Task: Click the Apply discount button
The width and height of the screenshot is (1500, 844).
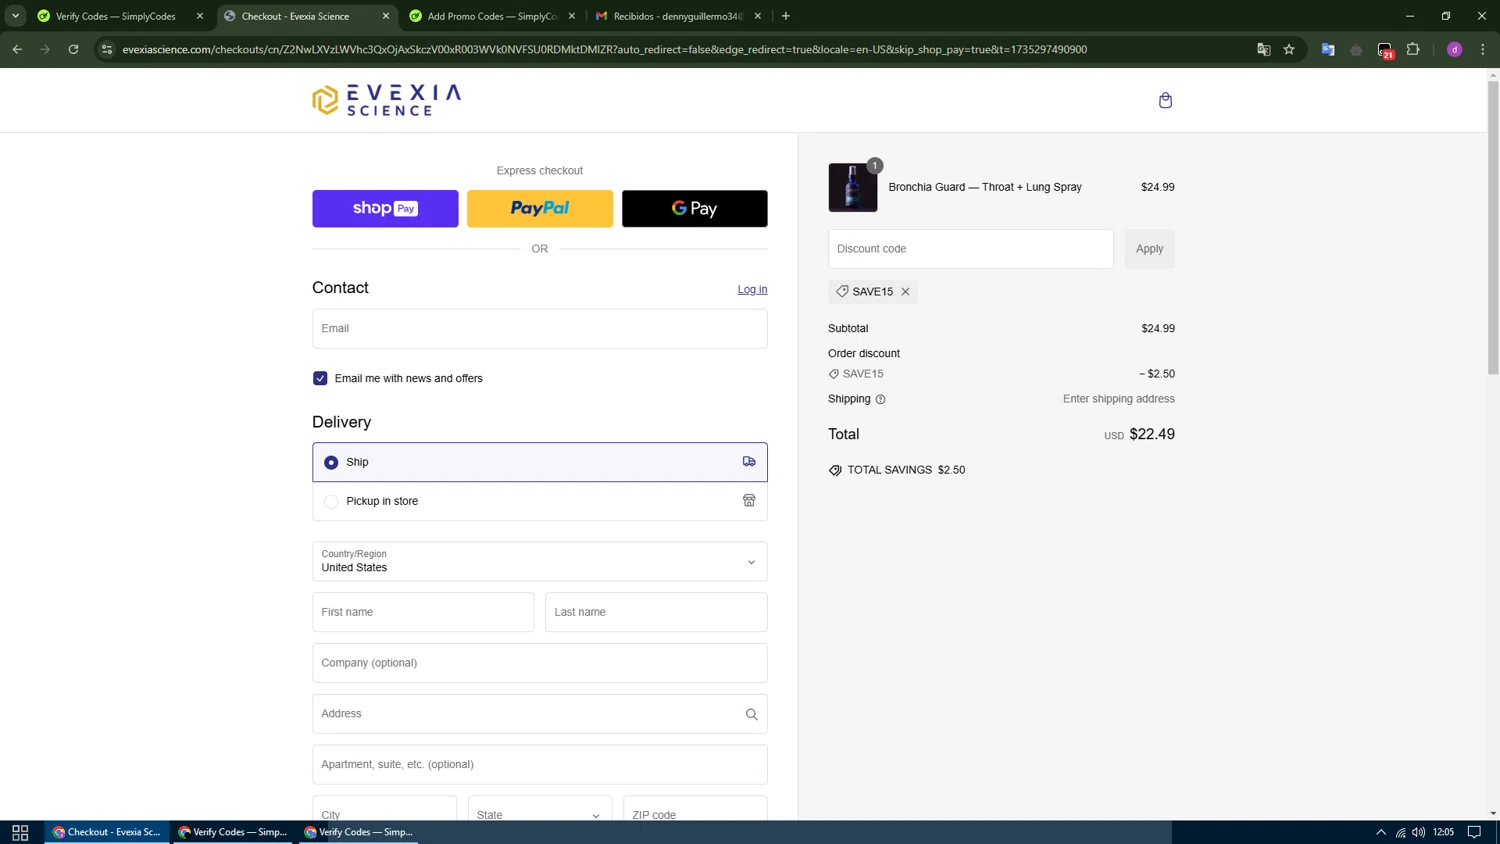Action: pos(1149,249)
